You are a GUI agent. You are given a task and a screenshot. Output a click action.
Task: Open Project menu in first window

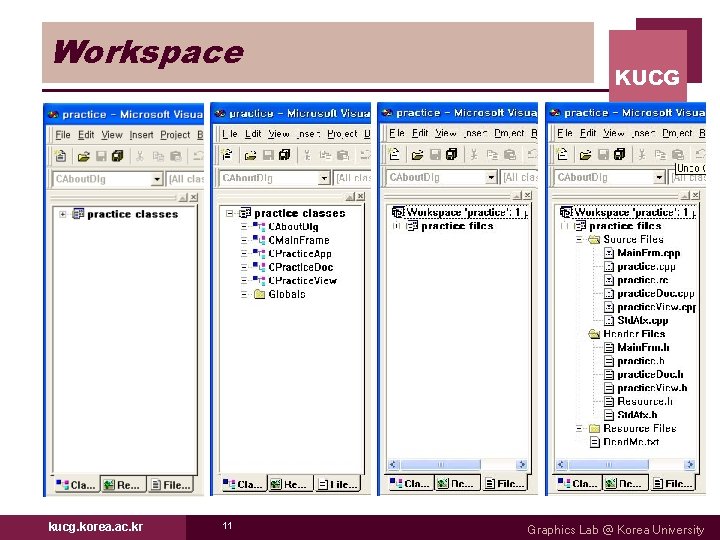tap(175, 135)
